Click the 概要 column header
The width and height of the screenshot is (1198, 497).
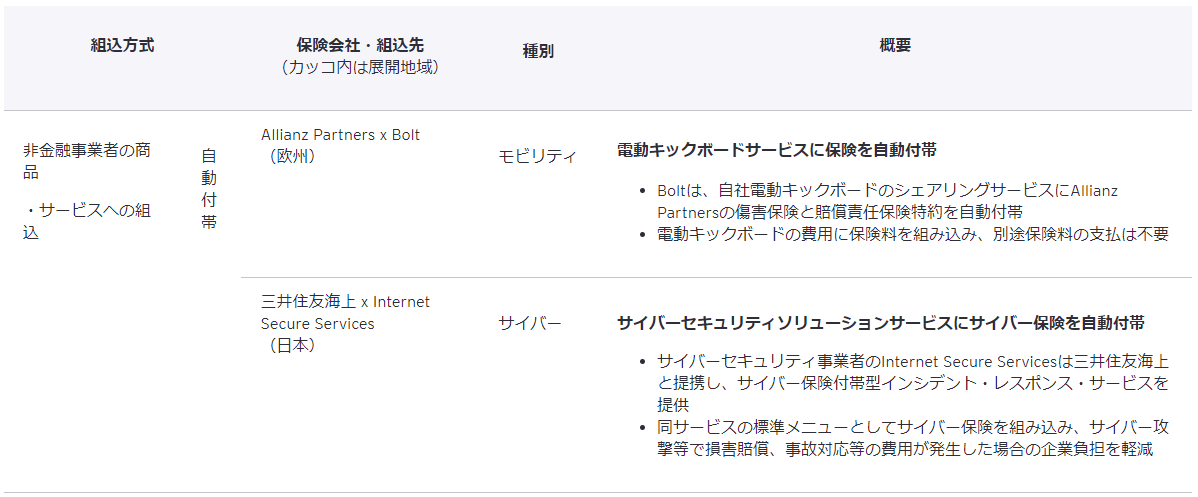click(895, 45)
